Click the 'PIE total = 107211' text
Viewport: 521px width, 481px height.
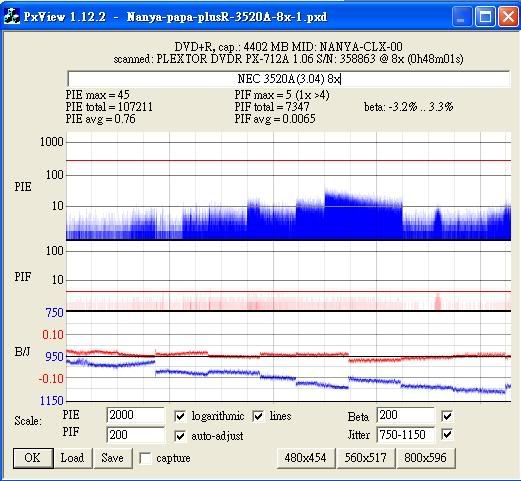point(109,107)
